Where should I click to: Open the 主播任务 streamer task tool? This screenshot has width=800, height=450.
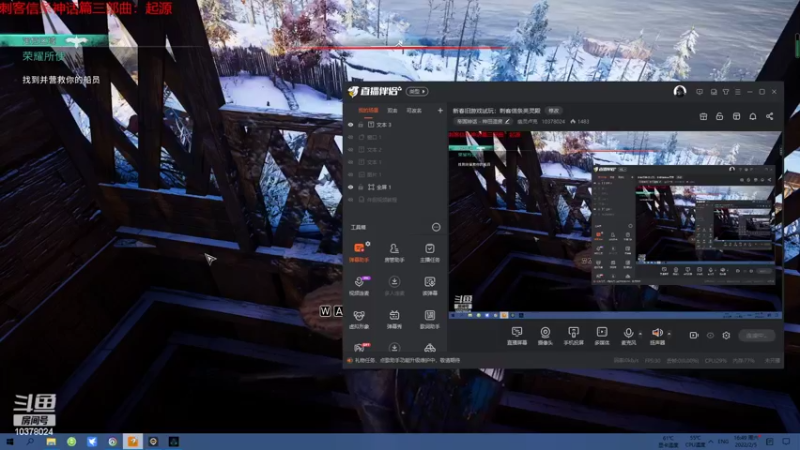[x=430, y=252]
